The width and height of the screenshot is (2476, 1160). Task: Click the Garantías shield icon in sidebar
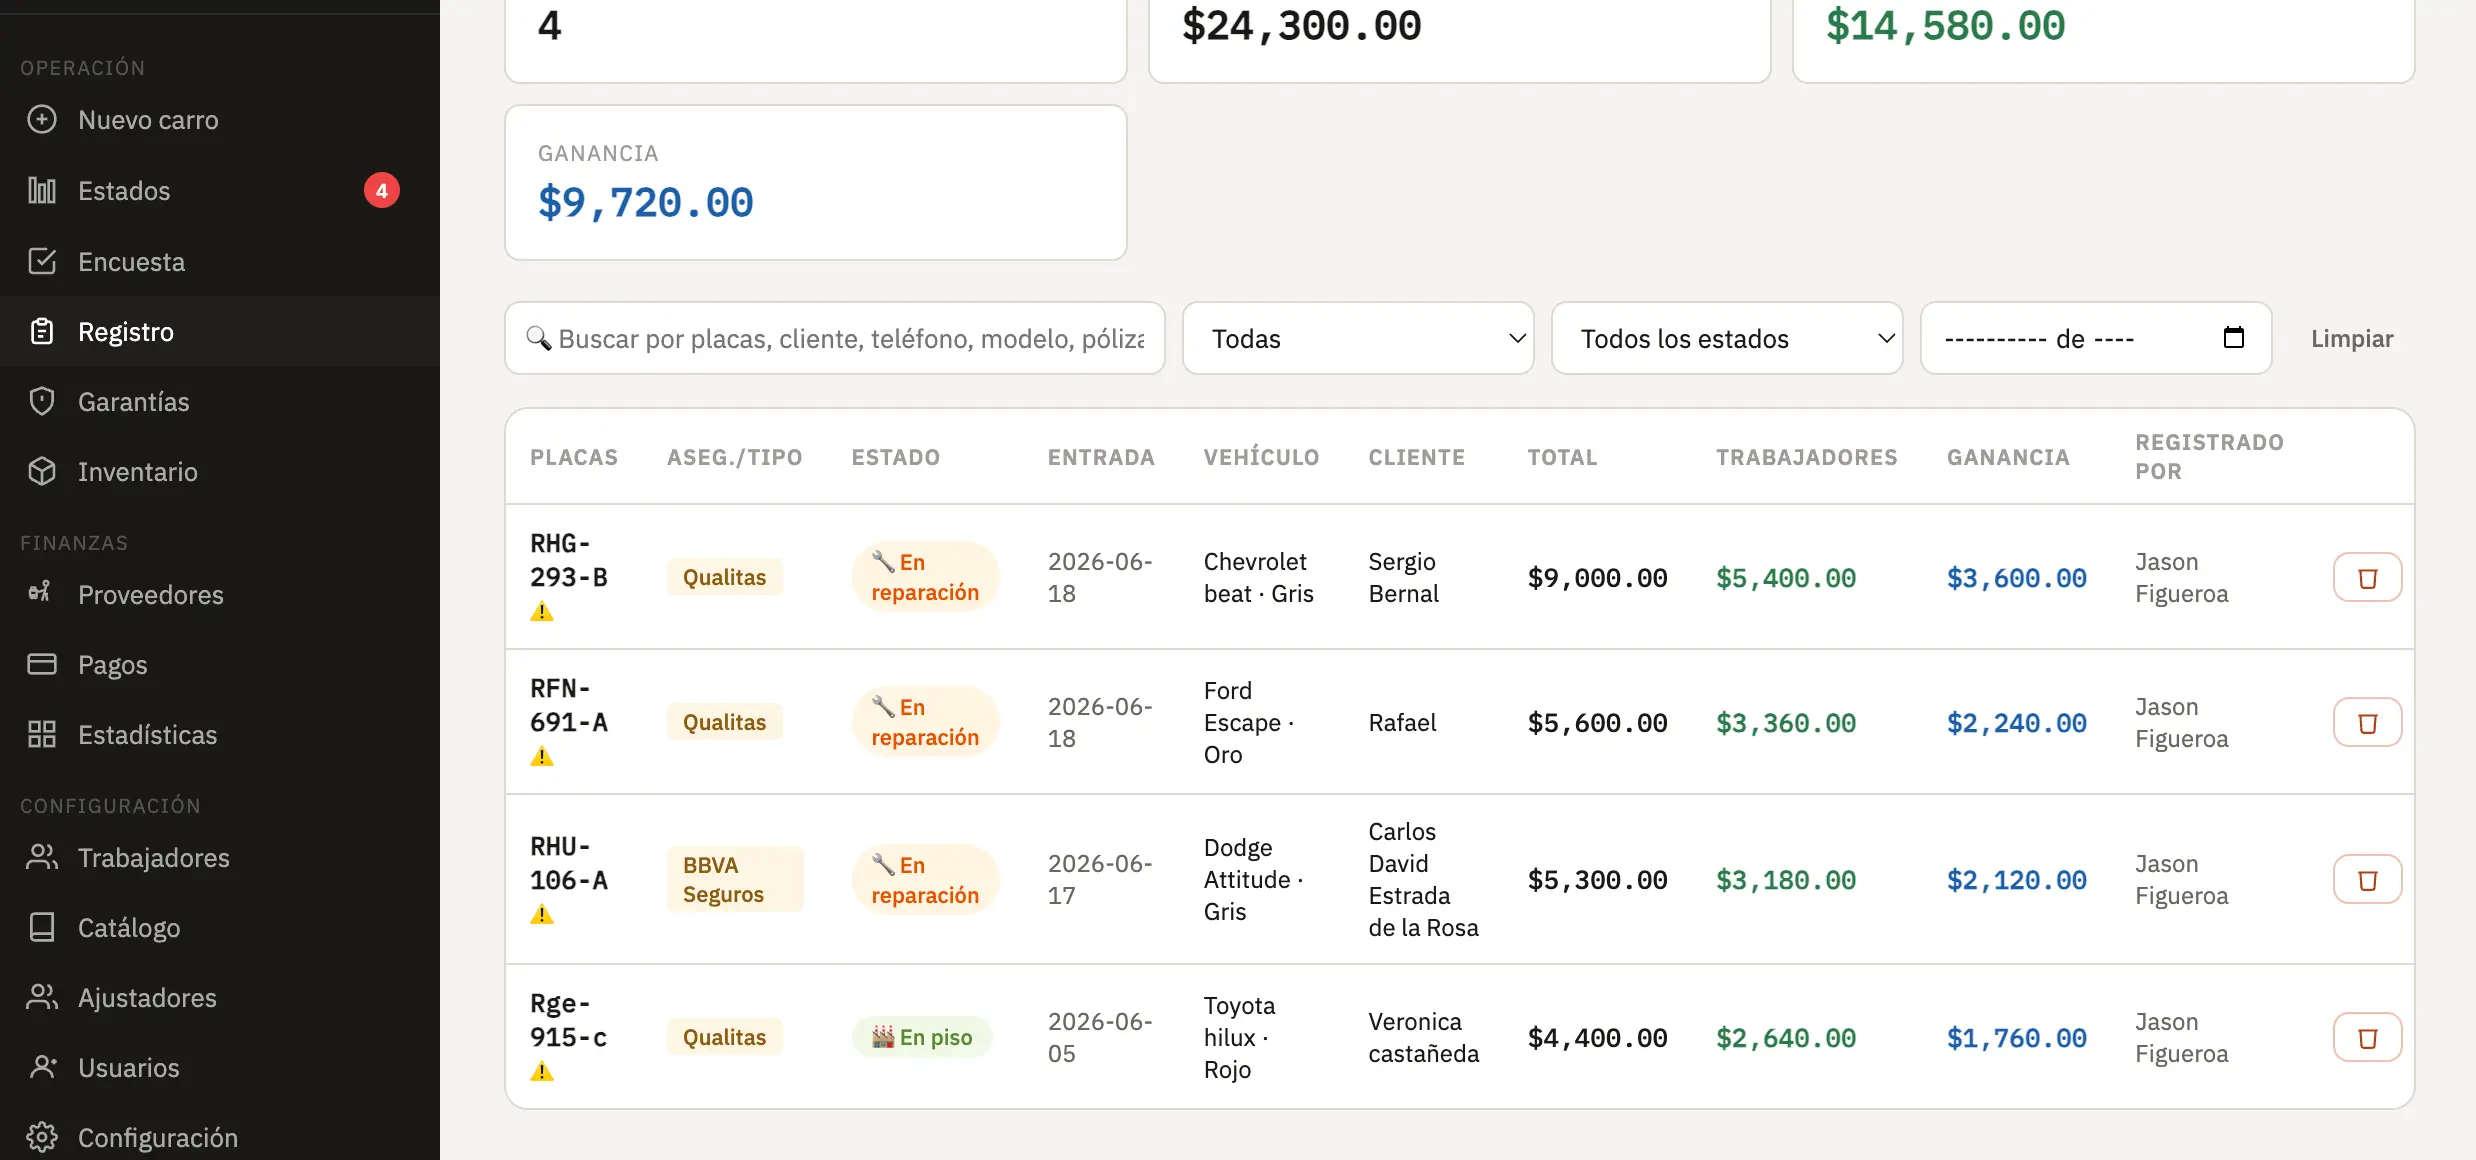click(x=42, y=401)
